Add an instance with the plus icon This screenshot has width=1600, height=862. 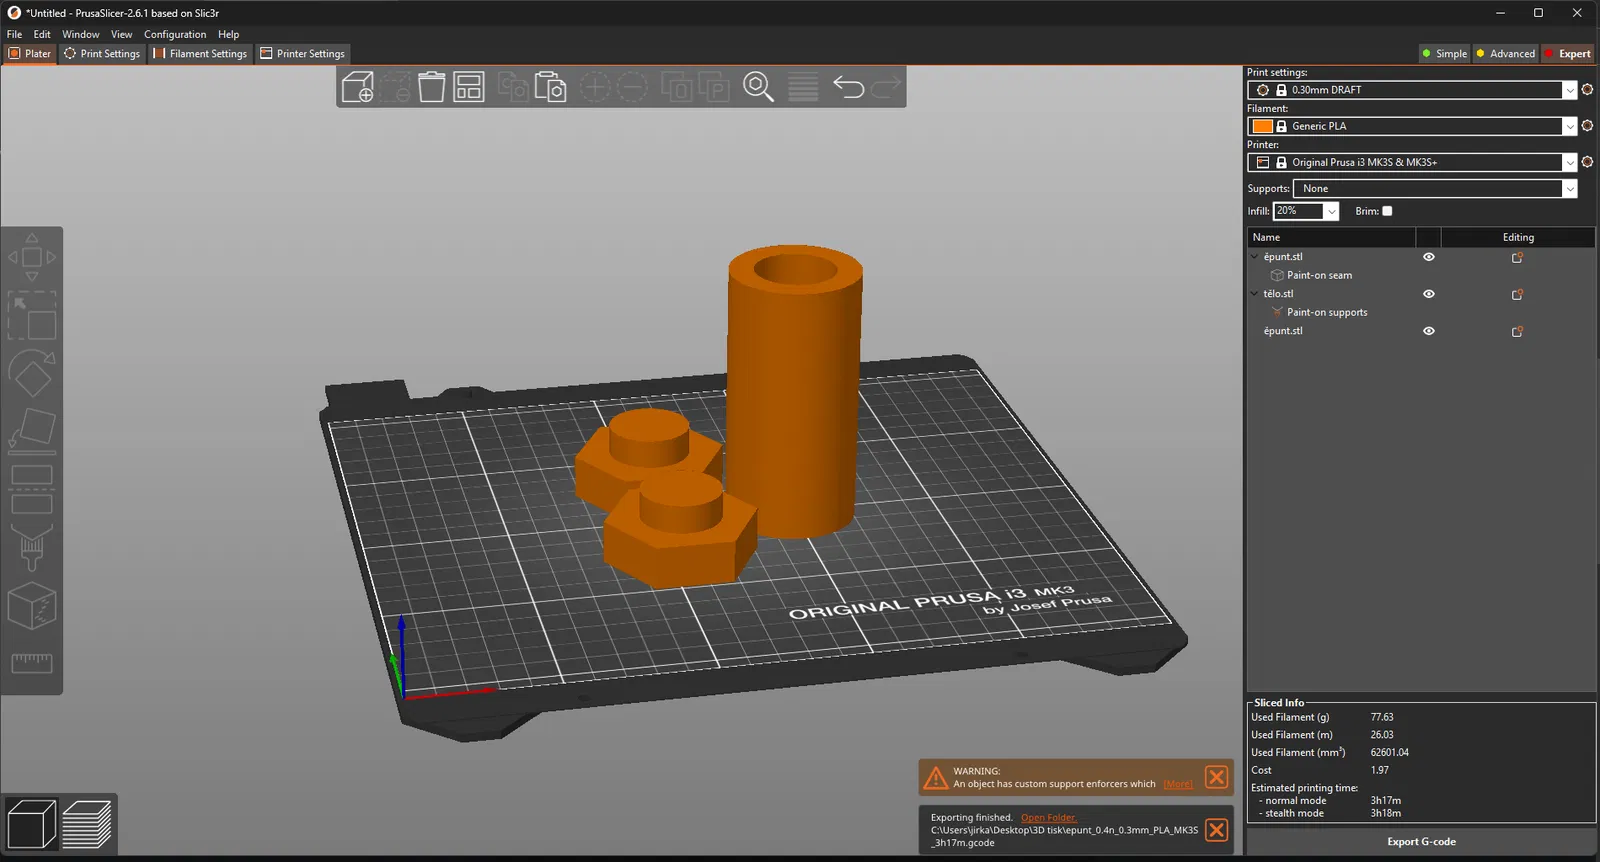(x=595, y=87)
